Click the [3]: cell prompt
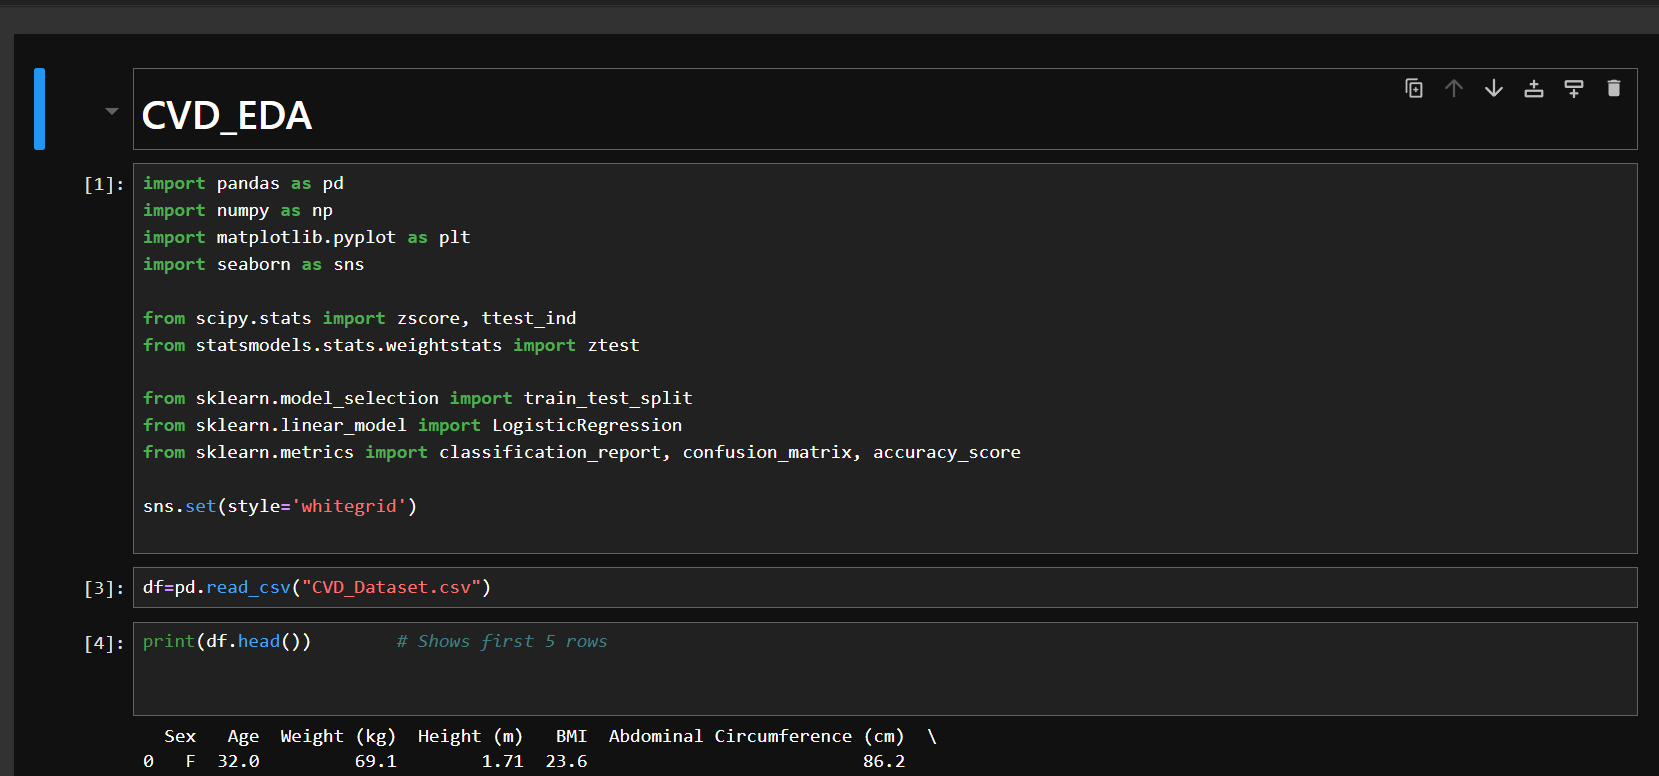The height and width of the screenshot is (776, 1659). [104, 588]
